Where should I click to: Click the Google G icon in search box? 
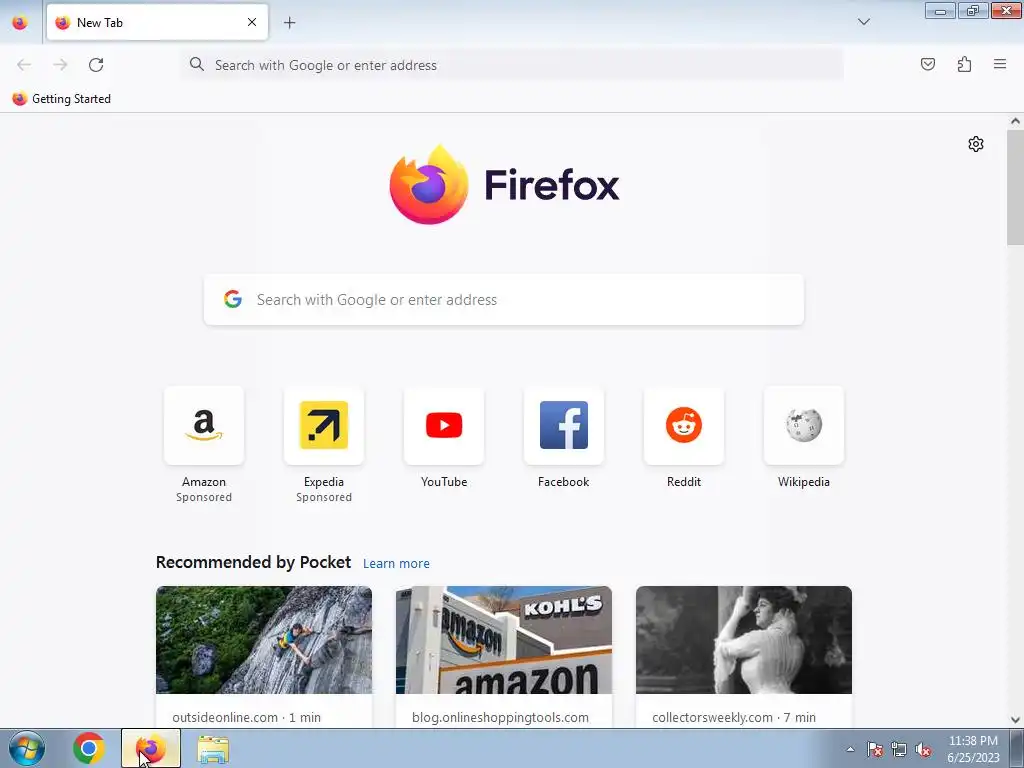pos(233,299)
